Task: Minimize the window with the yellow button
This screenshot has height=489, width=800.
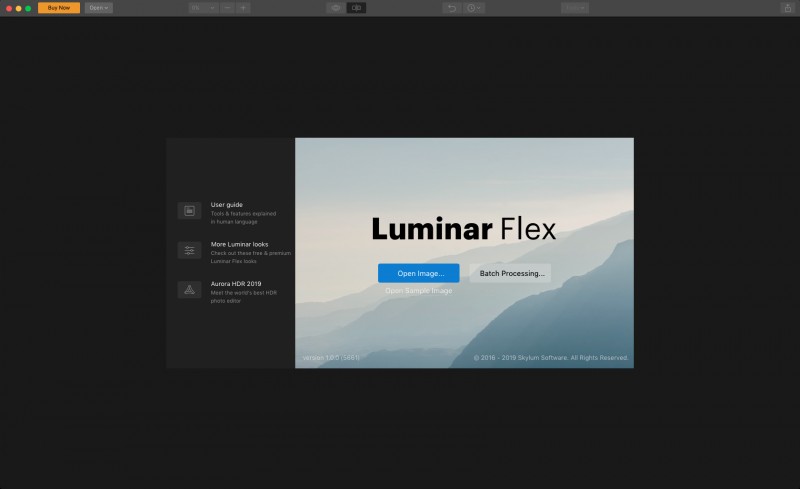Action: 18,8
